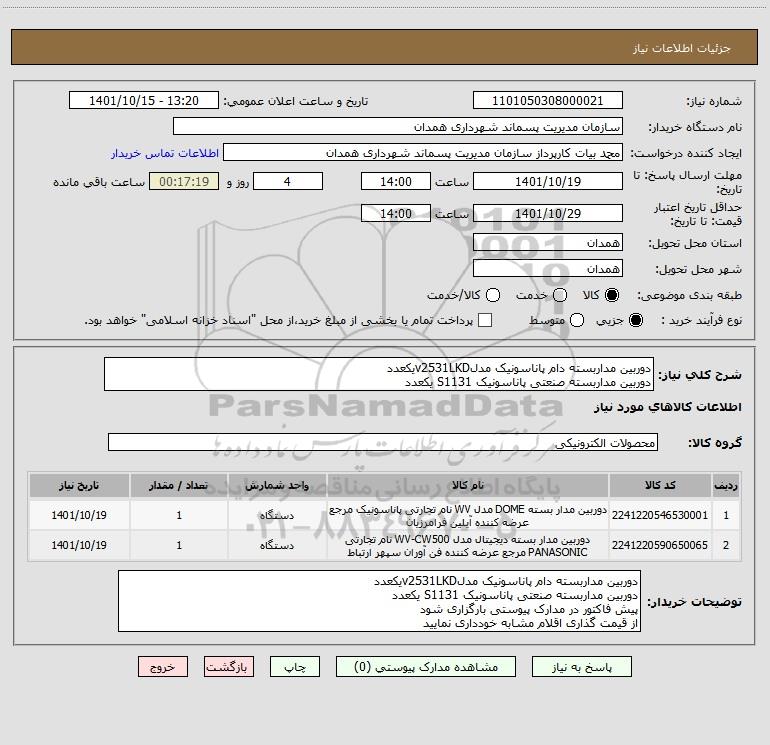Click the دستگاه unit cell in row 1
Image resolution: width=770 pixels, height=745 pixels.
[277, 515]
